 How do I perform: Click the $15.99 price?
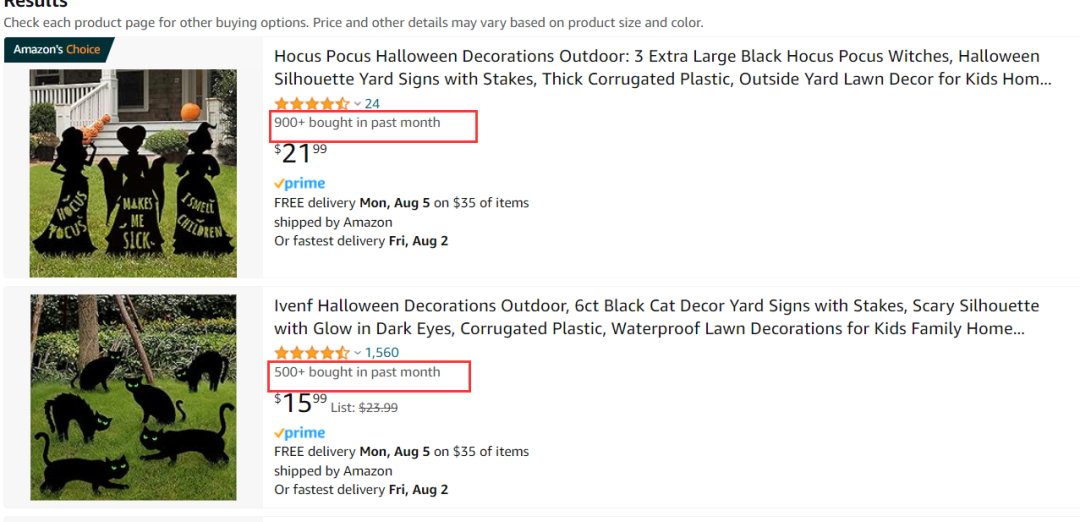click(x=300, y=402)
